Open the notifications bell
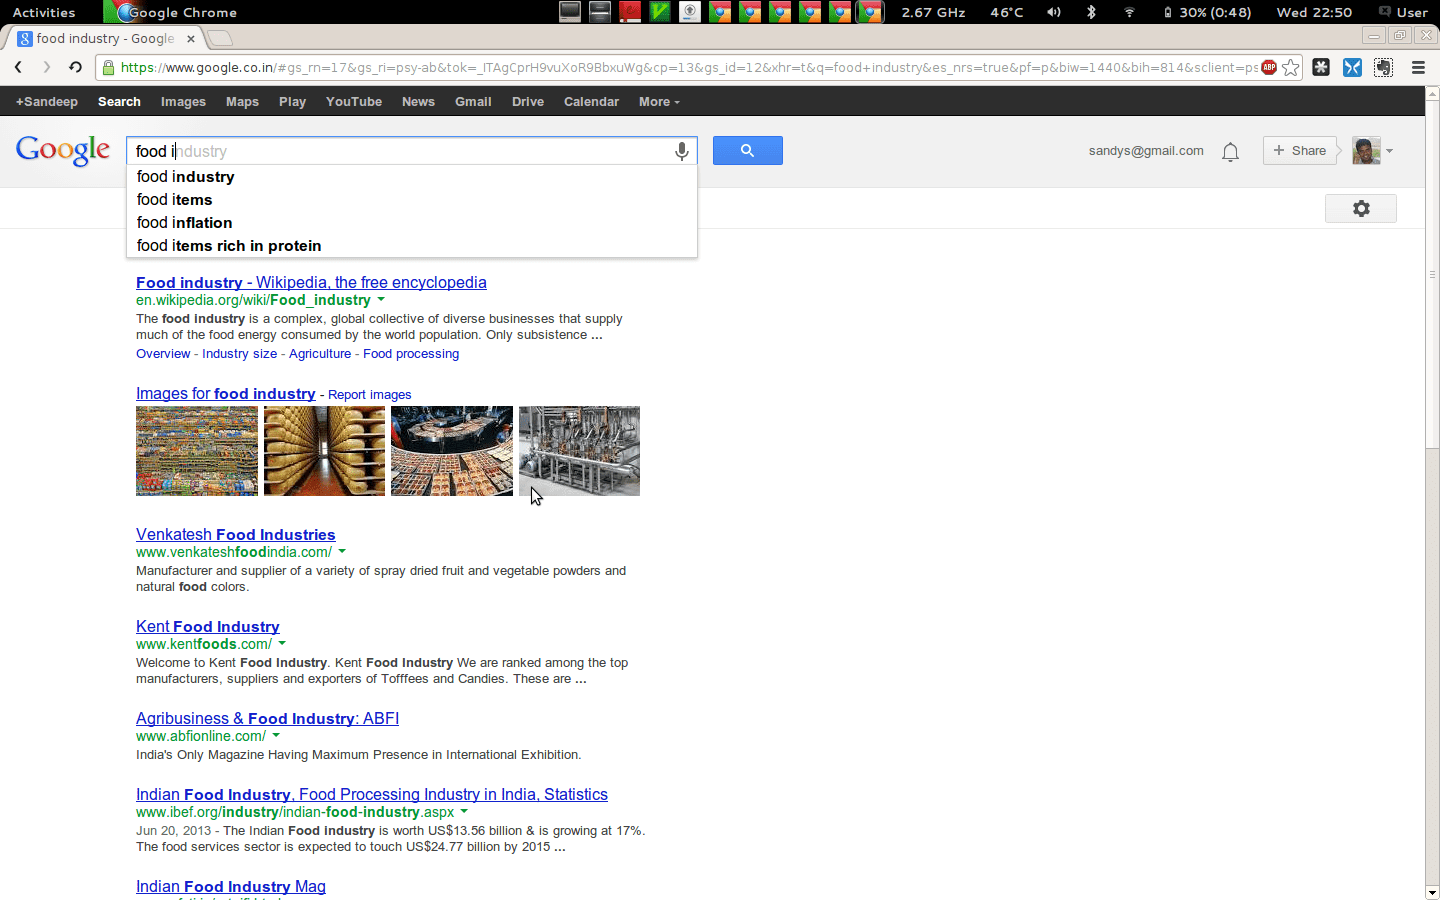The width and height of the screenshot is (1440, 900). [x=1230, y=152]
